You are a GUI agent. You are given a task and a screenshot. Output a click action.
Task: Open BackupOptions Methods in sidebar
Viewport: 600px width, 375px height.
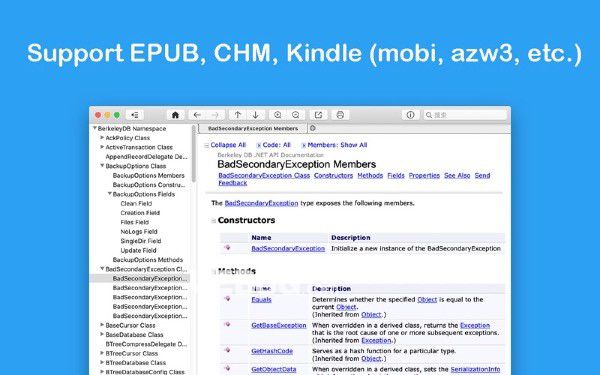(148, 260)
